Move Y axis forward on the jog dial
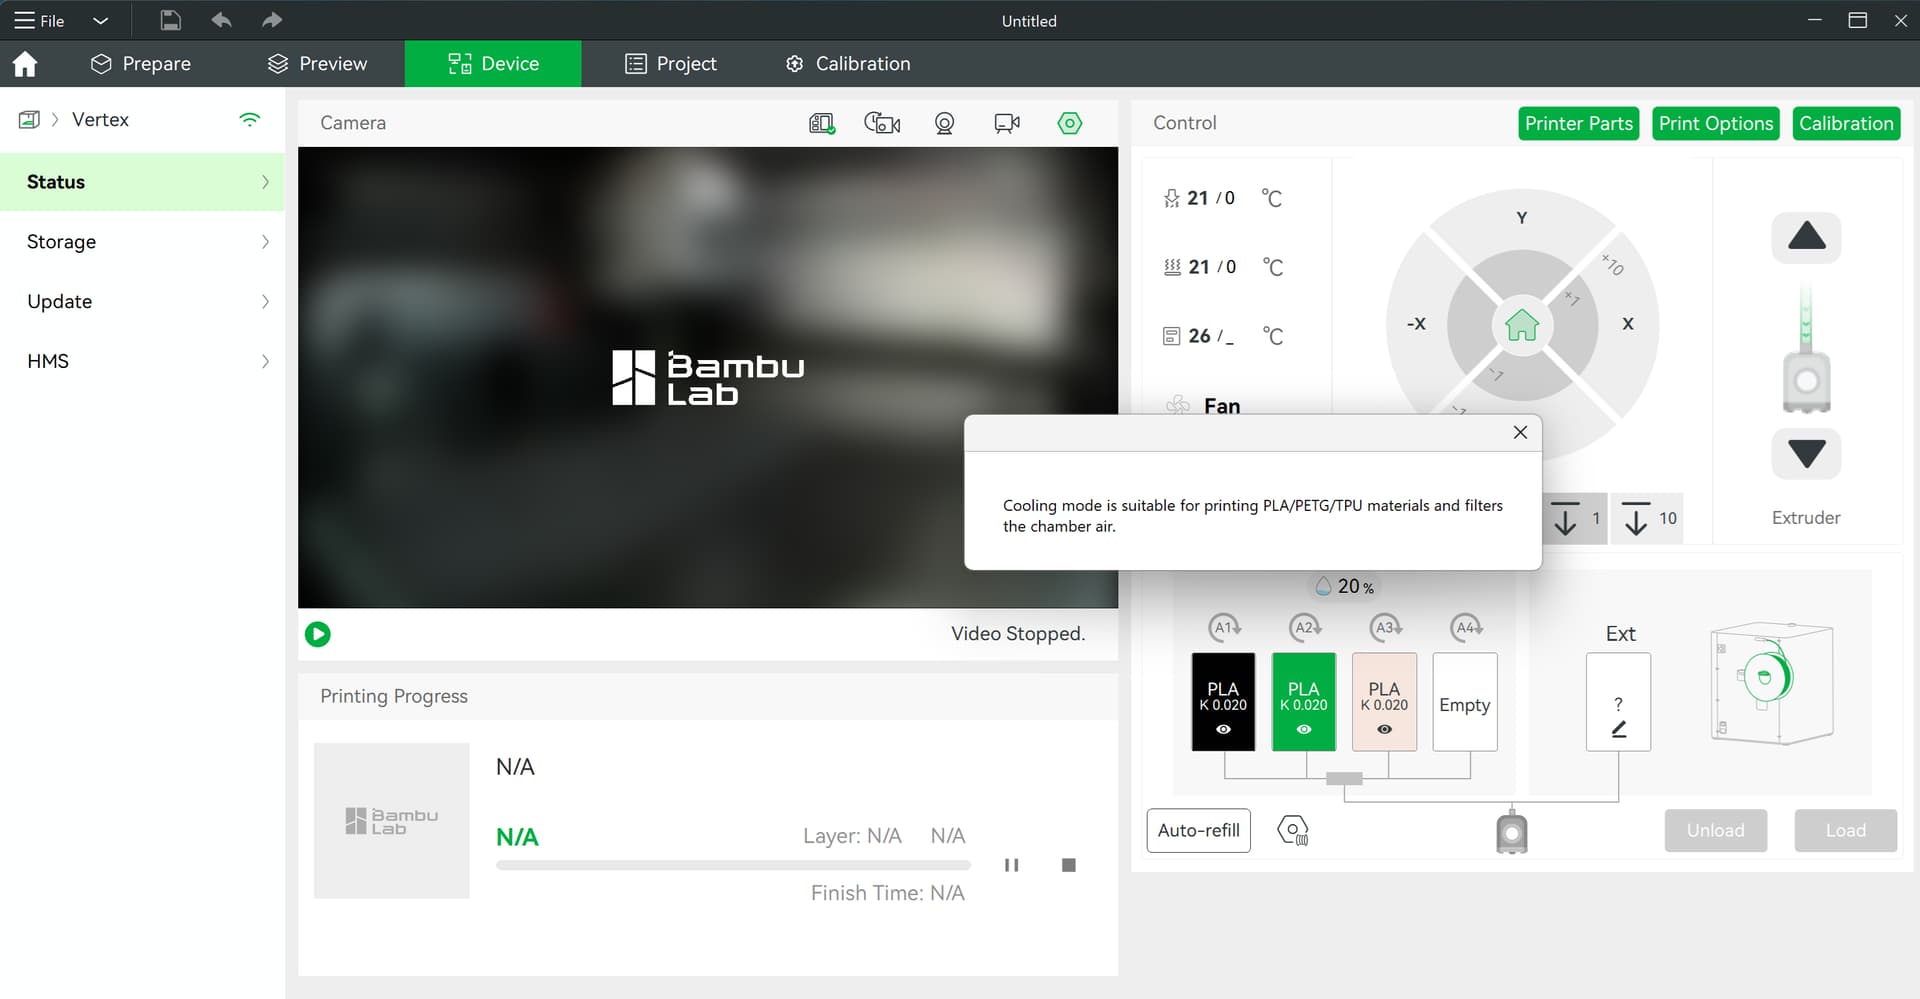 (1521, 218)
